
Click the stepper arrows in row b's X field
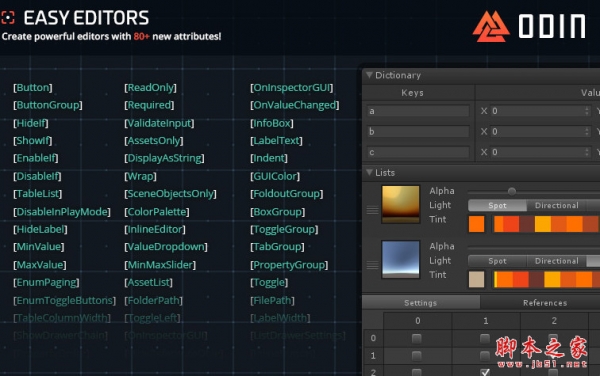point(587,132)
